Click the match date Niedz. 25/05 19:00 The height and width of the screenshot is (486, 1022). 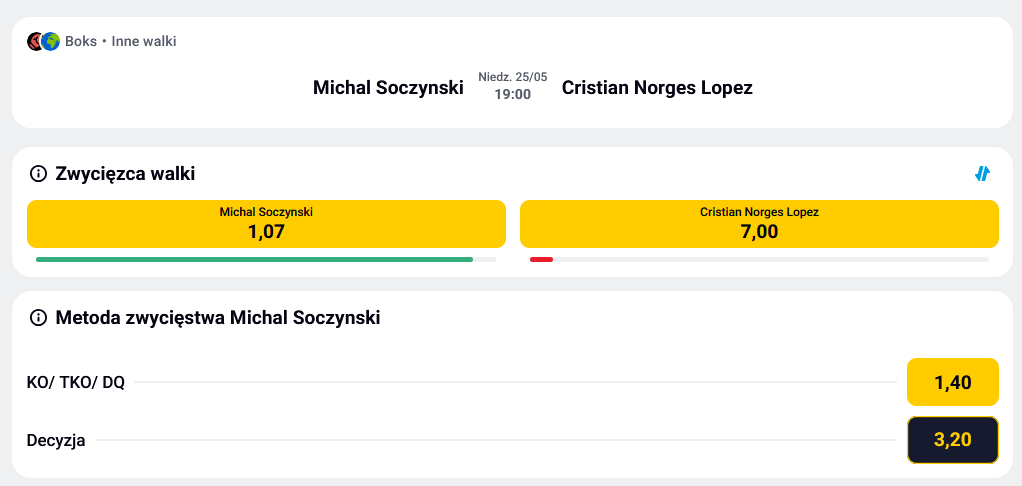pos(512,86)
